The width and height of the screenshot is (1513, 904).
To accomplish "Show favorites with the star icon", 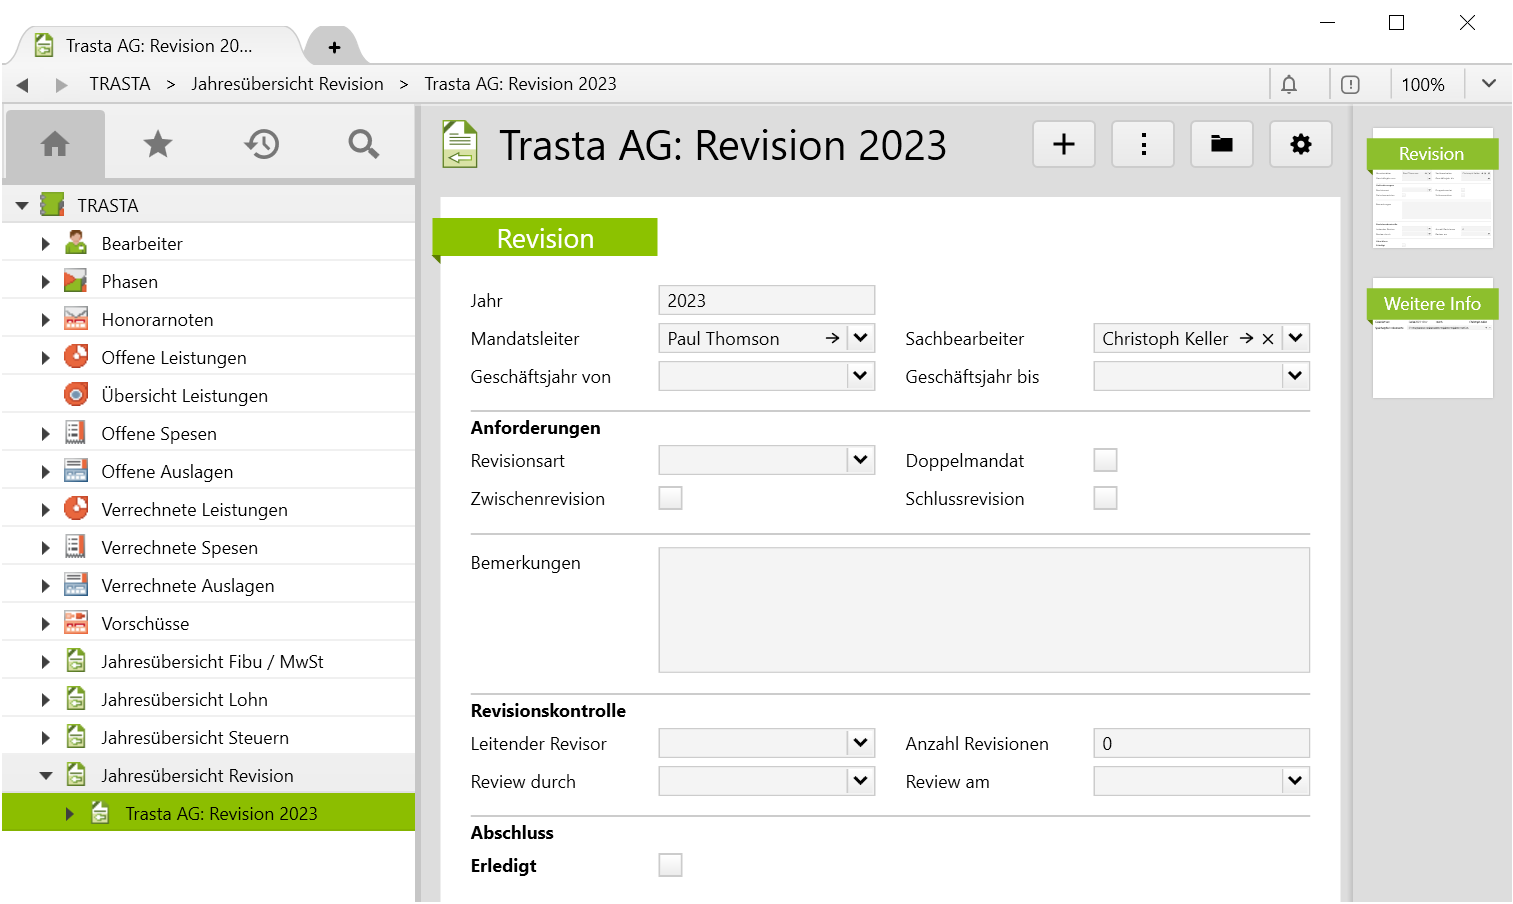I will tap(158, 144).
